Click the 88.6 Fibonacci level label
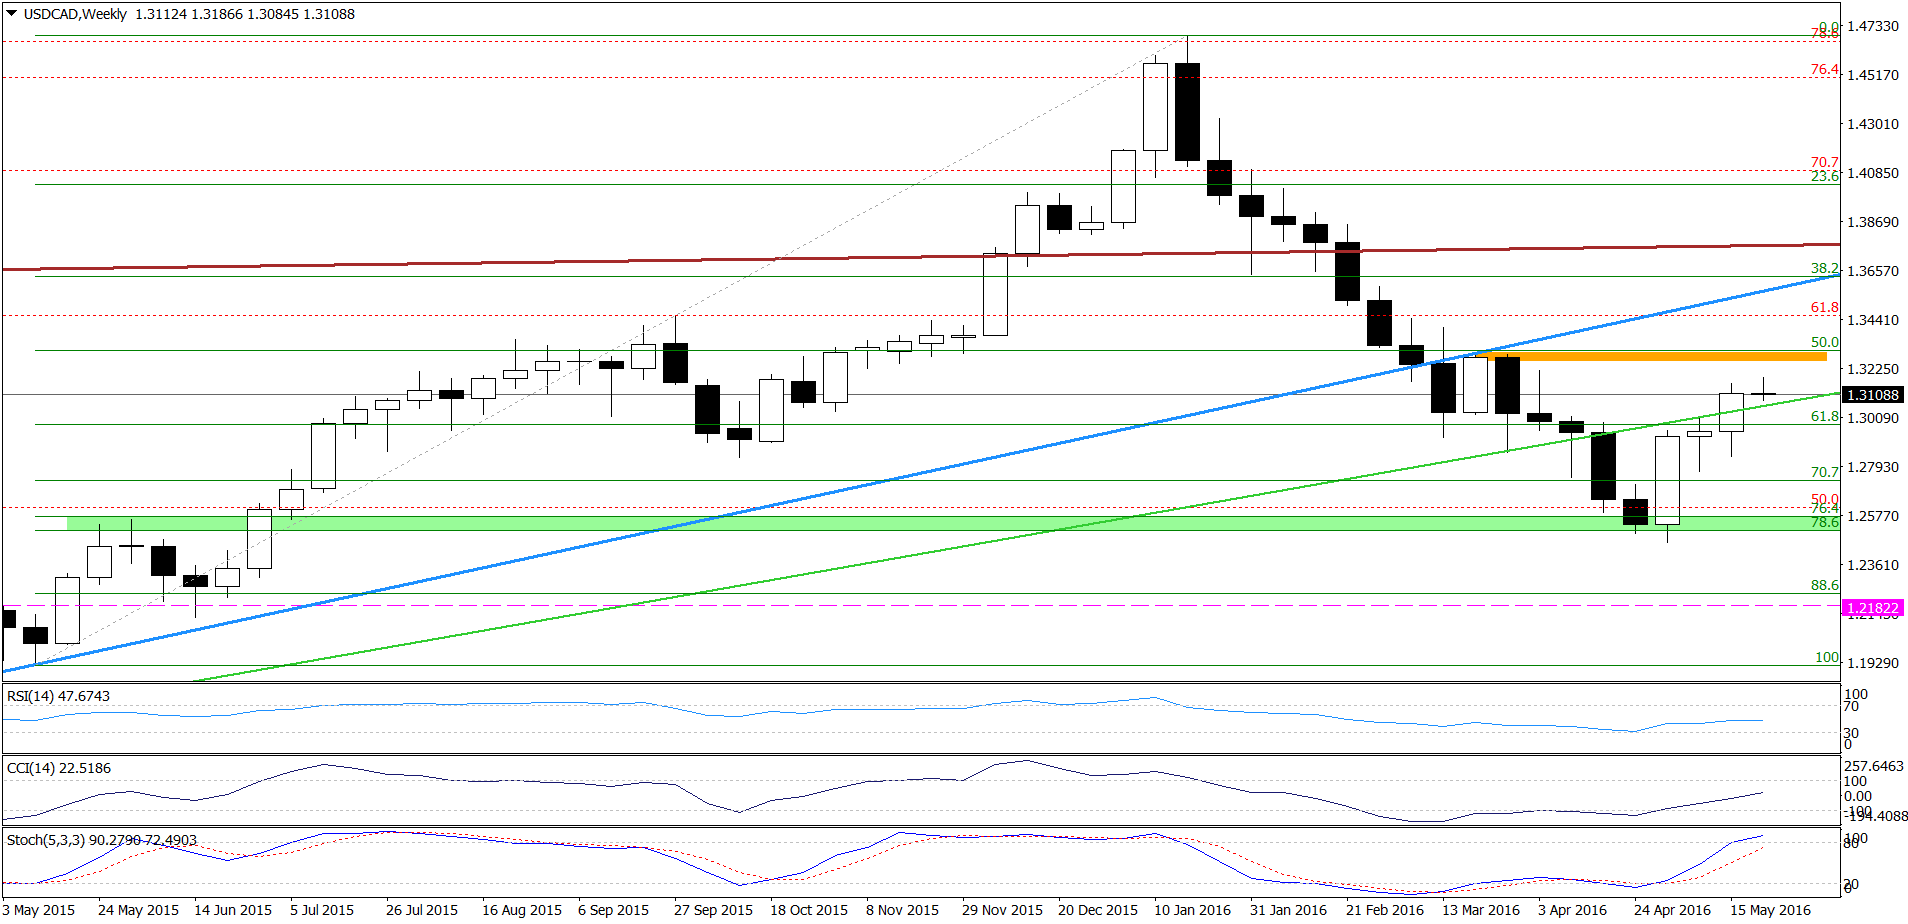 pyautogui.click(x=1825, y=585)
